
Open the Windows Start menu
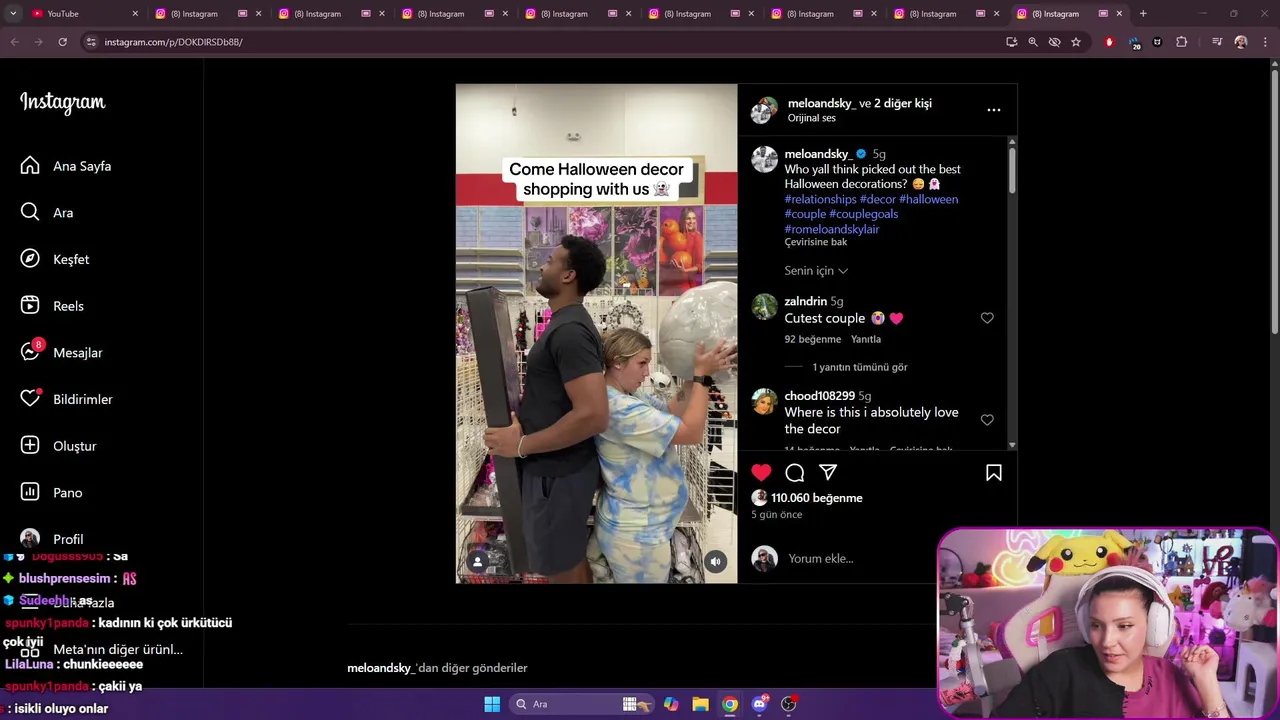coord(492,704)
